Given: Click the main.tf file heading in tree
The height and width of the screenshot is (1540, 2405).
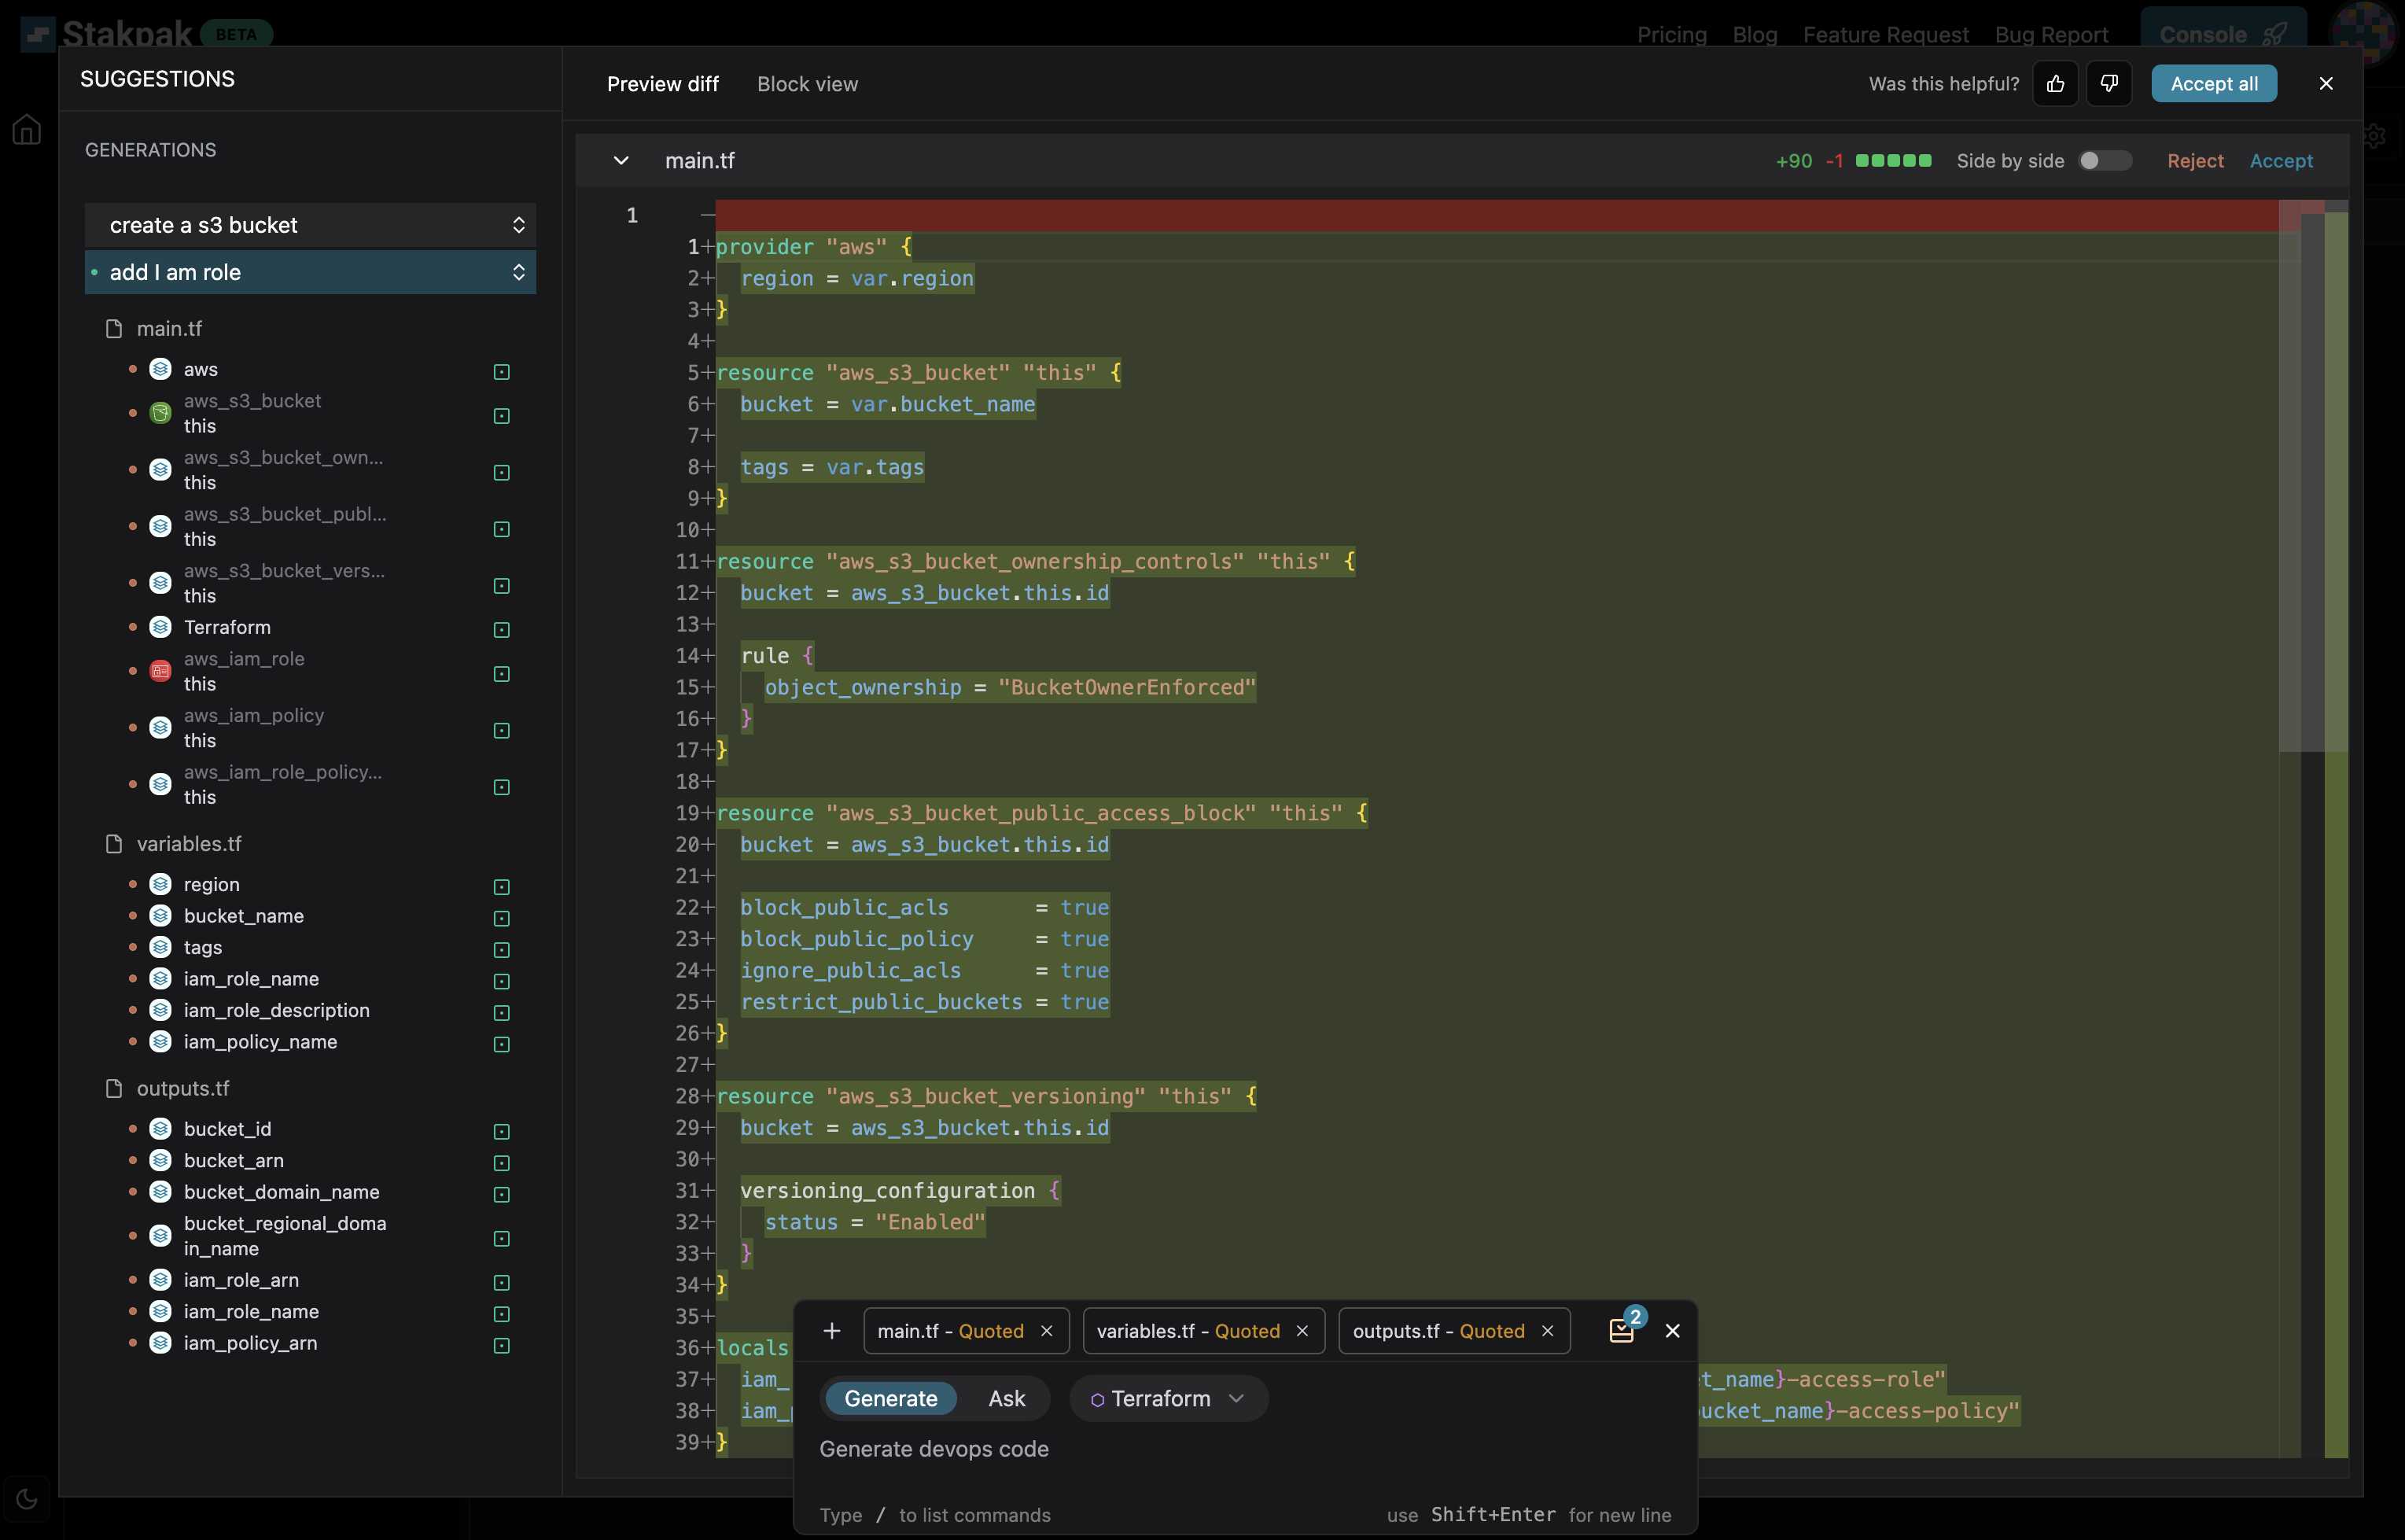Looking at the screenshot, I should [169, 329].
